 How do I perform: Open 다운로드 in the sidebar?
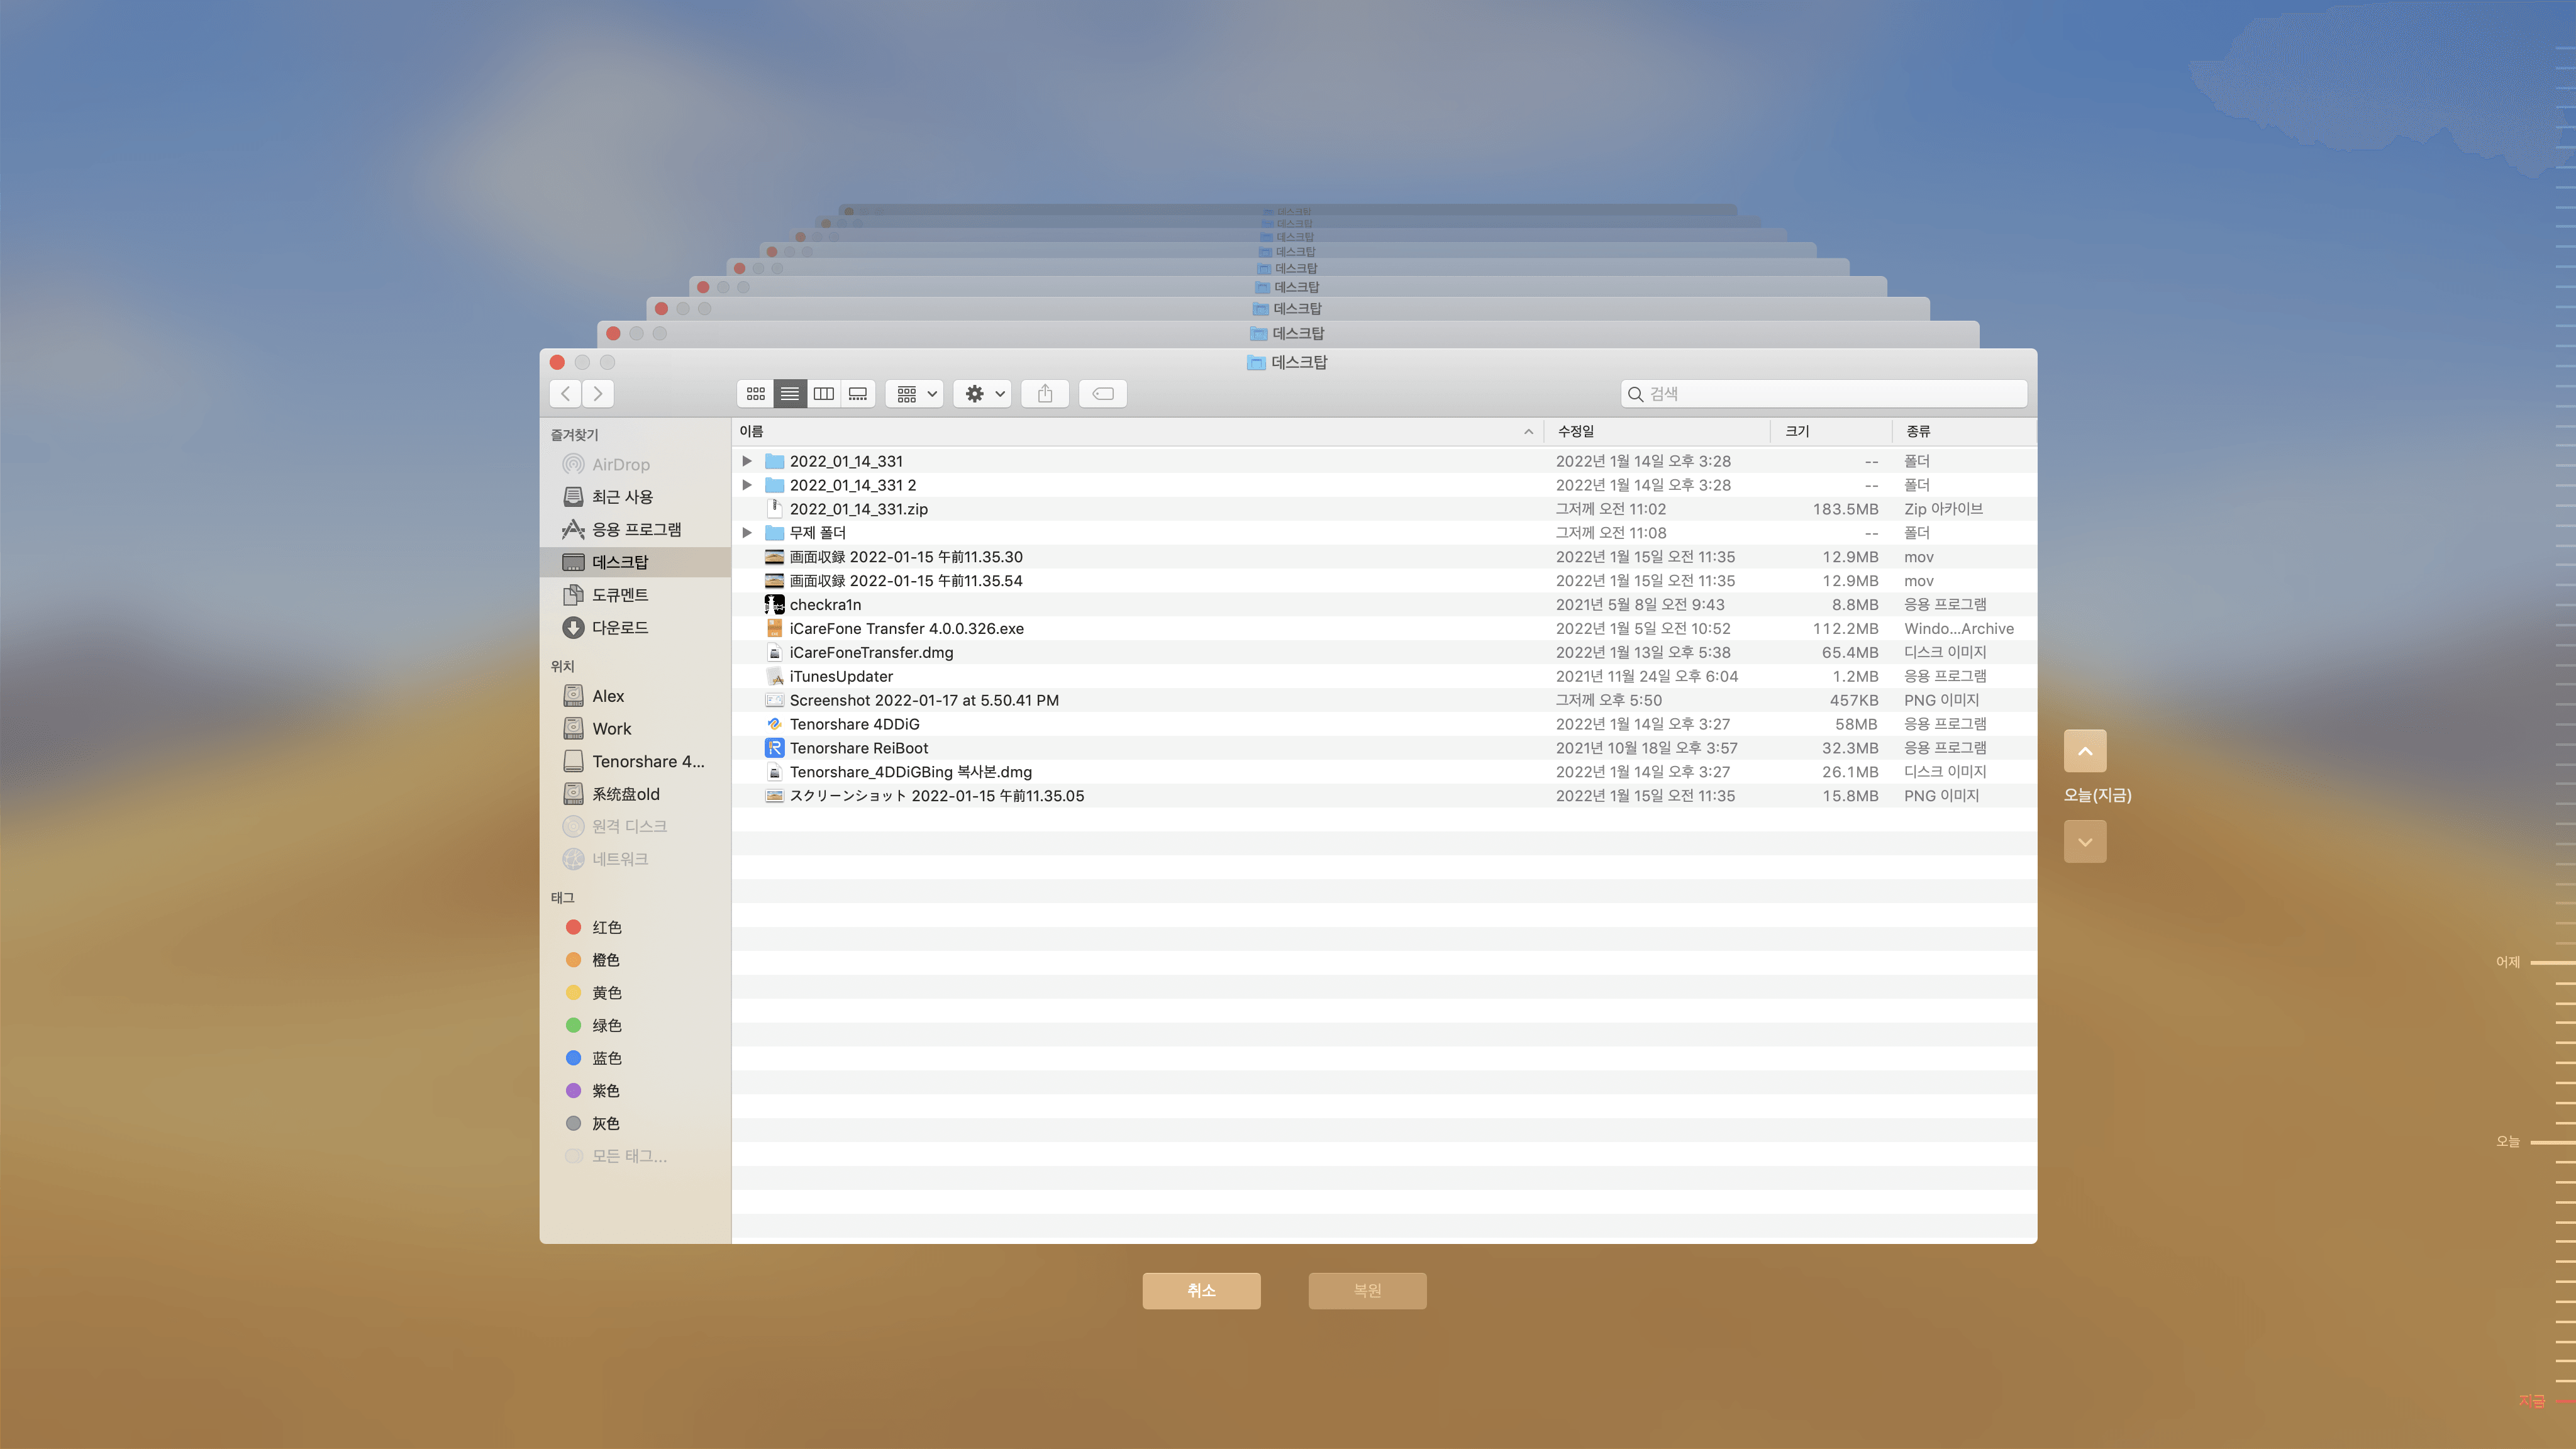[x=619, y=627]
